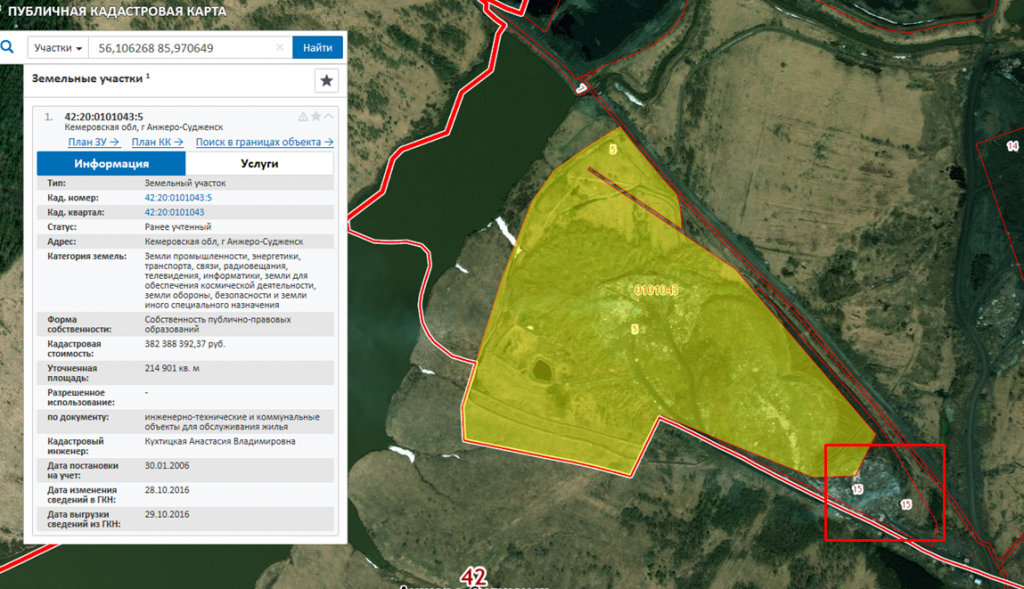
Task: Open the План ЗУ link
Action: 93,142
